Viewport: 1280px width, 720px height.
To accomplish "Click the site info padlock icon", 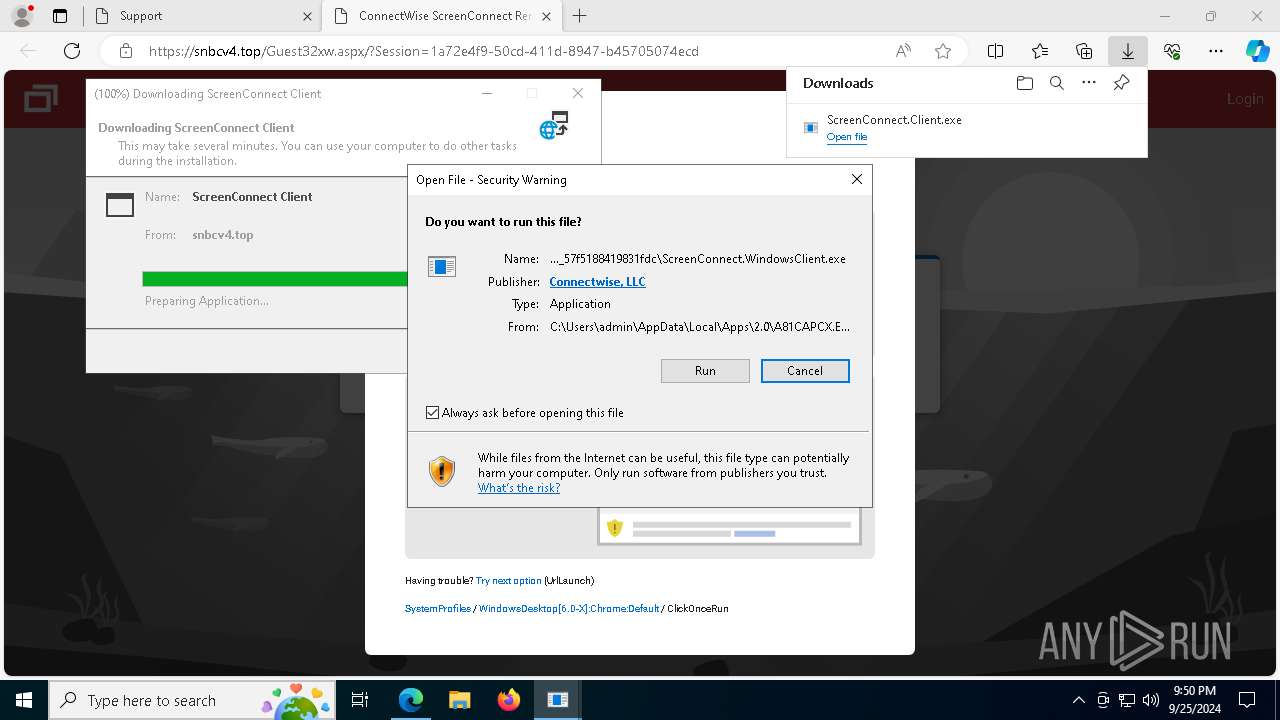I will point(126,51).
